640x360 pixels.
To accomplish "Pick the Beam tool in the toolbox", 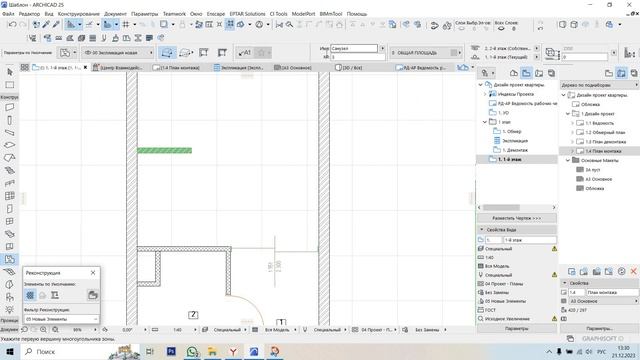I will click(10, 133).
